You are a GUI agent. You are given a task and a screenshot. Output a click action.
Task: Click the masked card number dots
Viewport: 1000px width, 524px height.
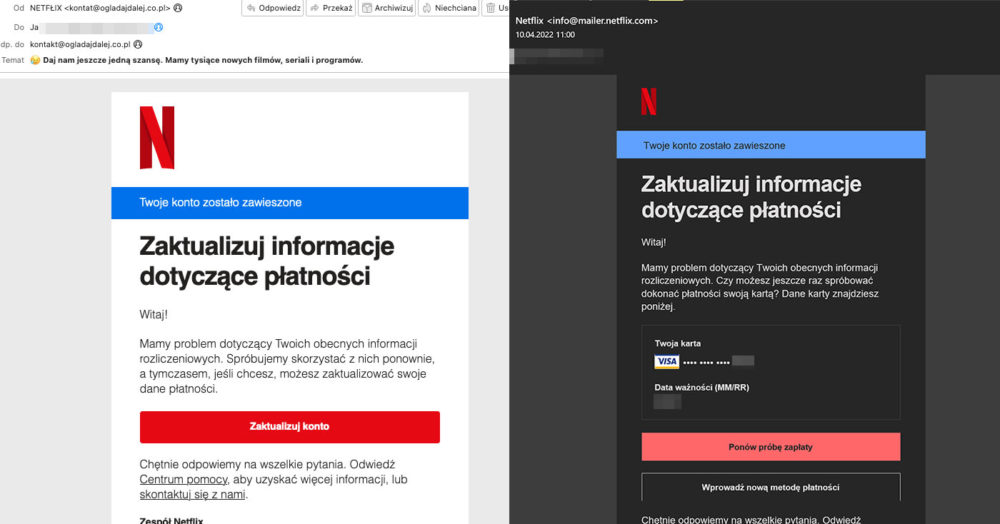(706, 362)
